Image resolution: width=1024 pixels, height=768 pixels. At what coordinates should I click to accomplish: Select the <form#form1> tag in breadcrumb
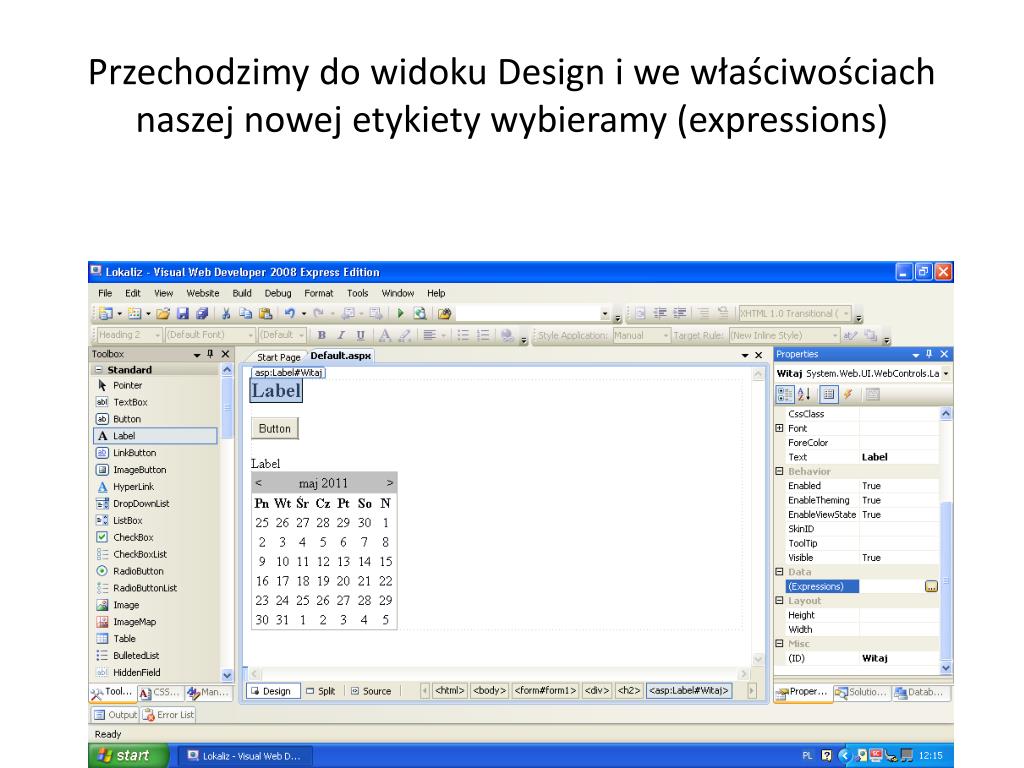(545, 690)
